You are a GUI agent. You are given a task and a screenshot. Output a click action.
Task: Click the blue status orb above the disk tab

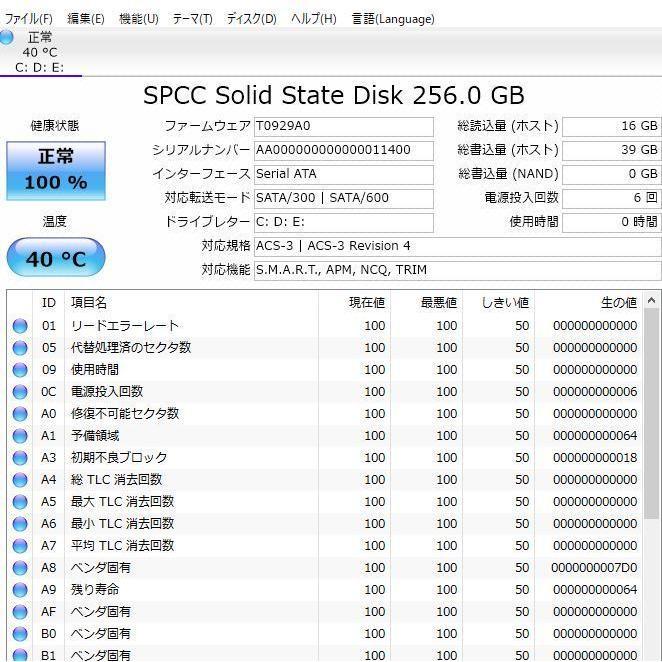tap(7, 38)
